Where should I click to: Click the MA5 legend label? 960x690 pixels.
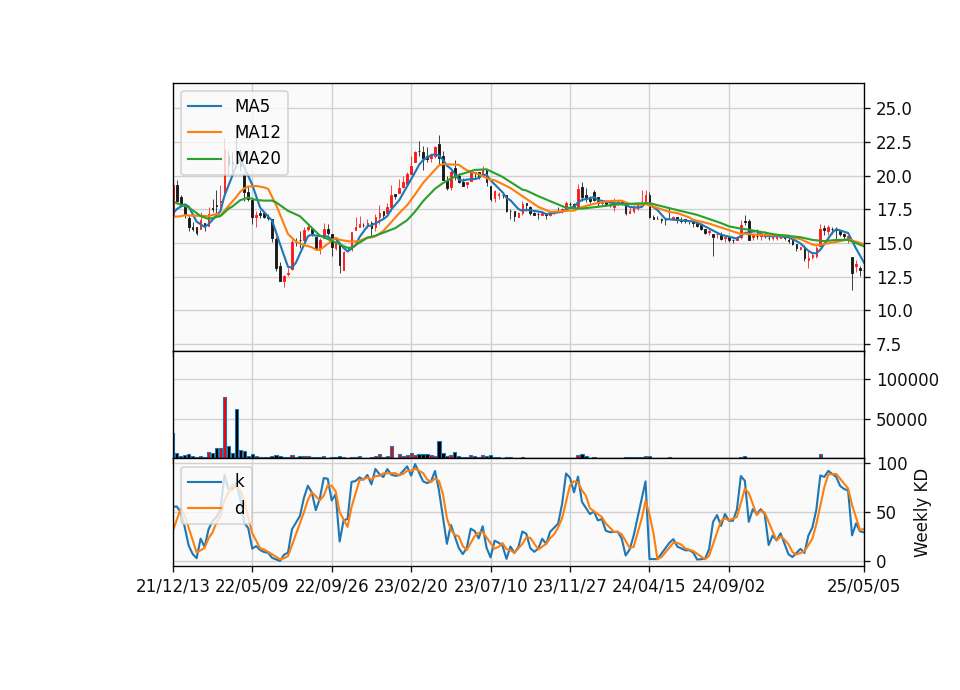(x=252, y=106)
